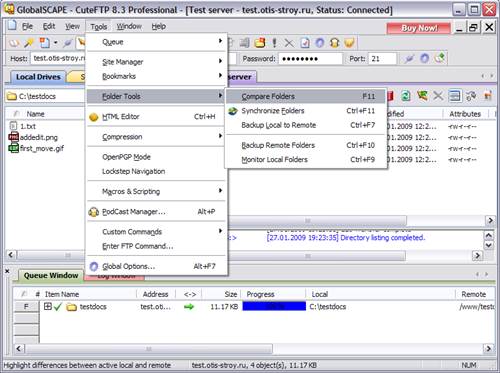This screenshot has height=373, width=500.
Task: Expand the testdocs queue item tree
Action: (x=48, y=306)
